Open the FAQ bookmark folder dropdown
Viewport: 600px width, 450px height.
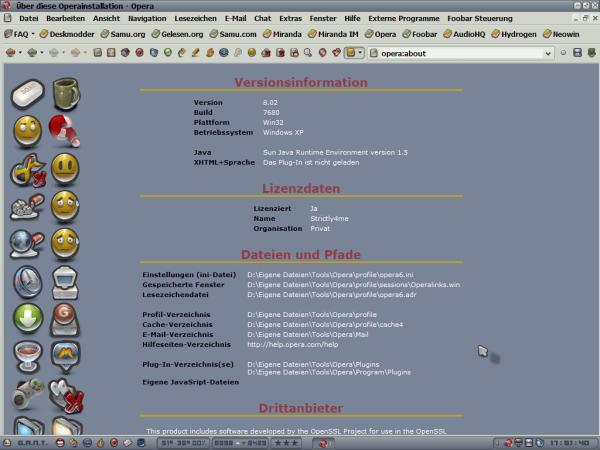tap(33, 34)
